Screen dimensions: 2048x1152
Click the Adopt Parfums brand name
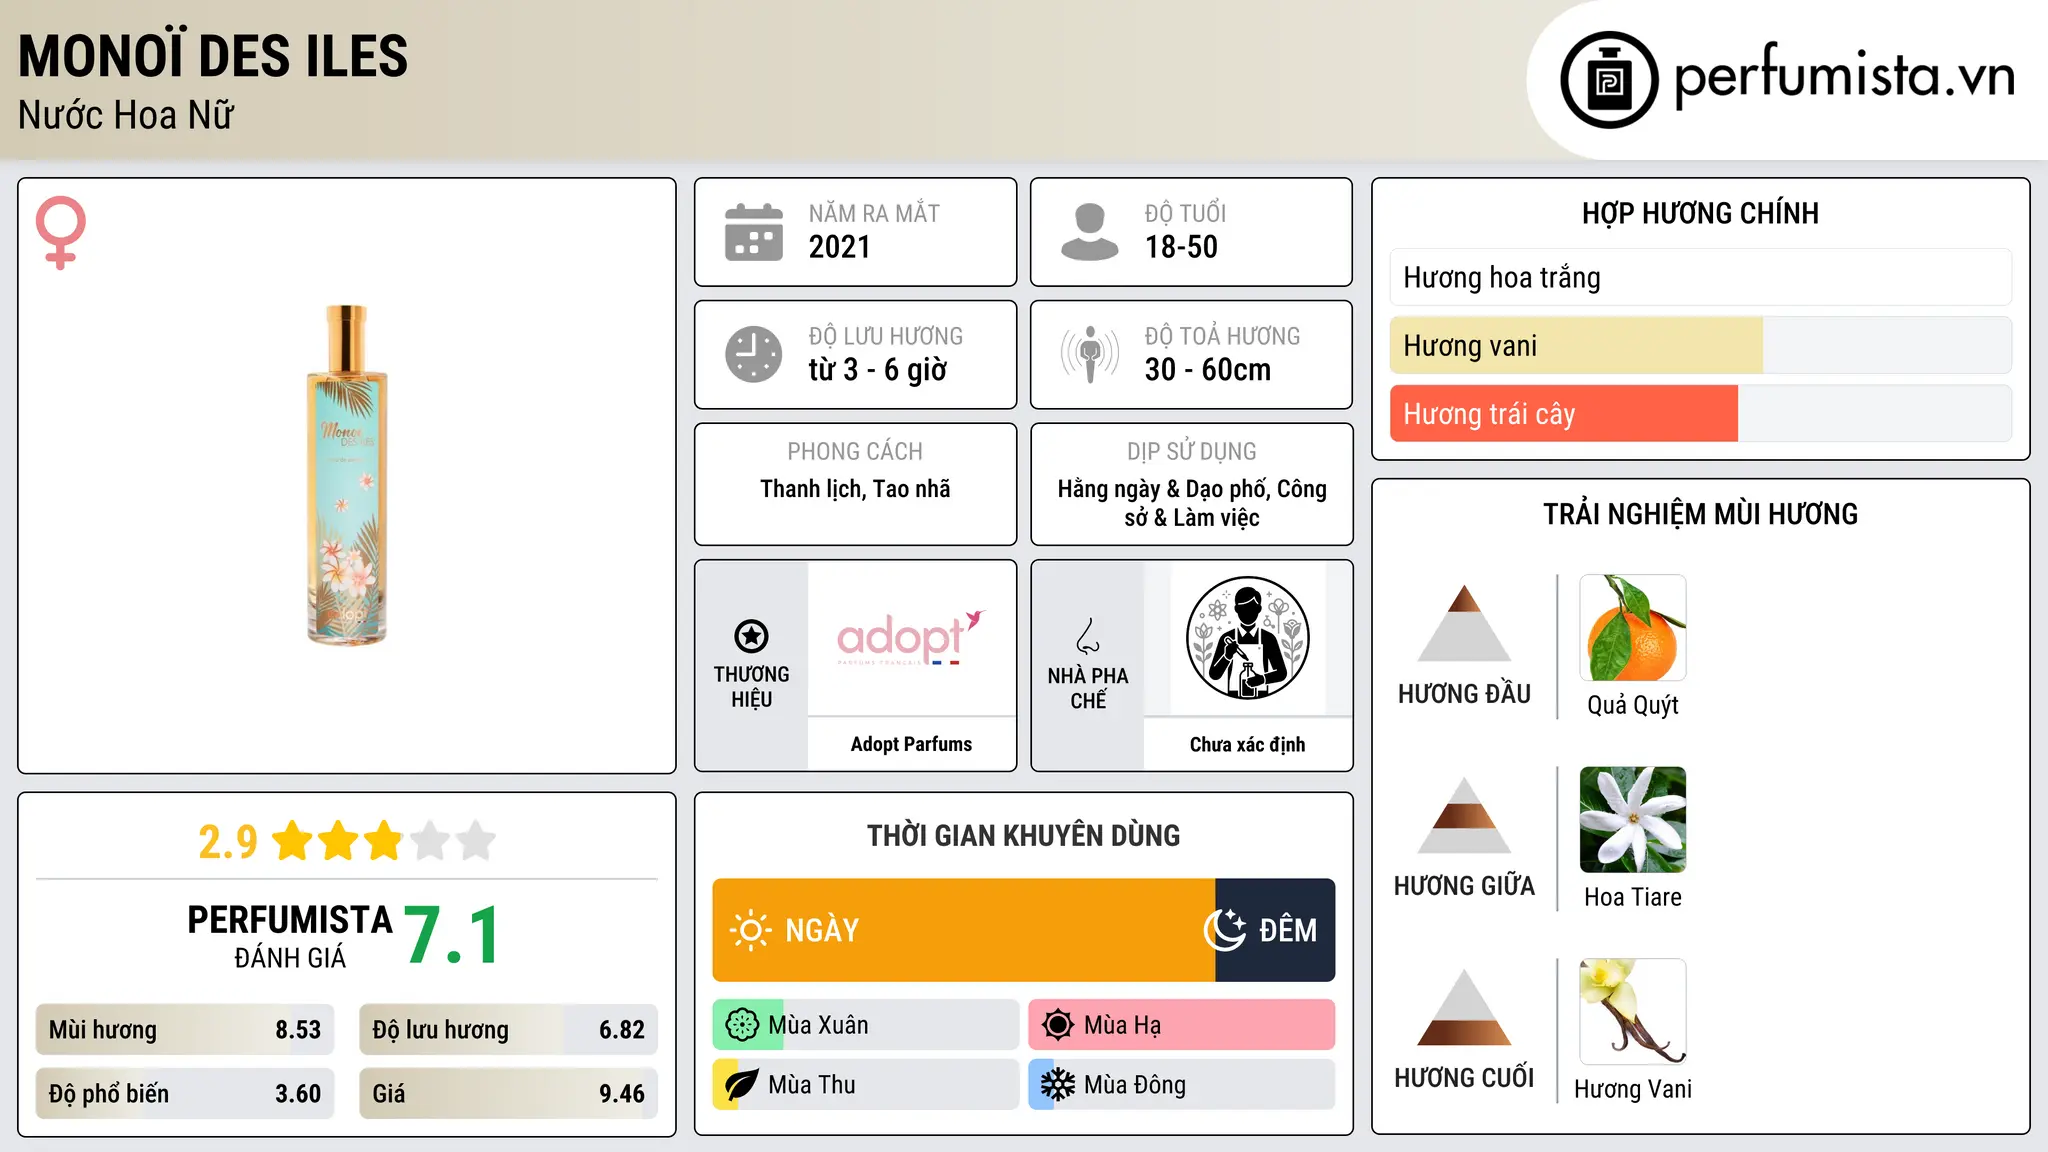911,744
